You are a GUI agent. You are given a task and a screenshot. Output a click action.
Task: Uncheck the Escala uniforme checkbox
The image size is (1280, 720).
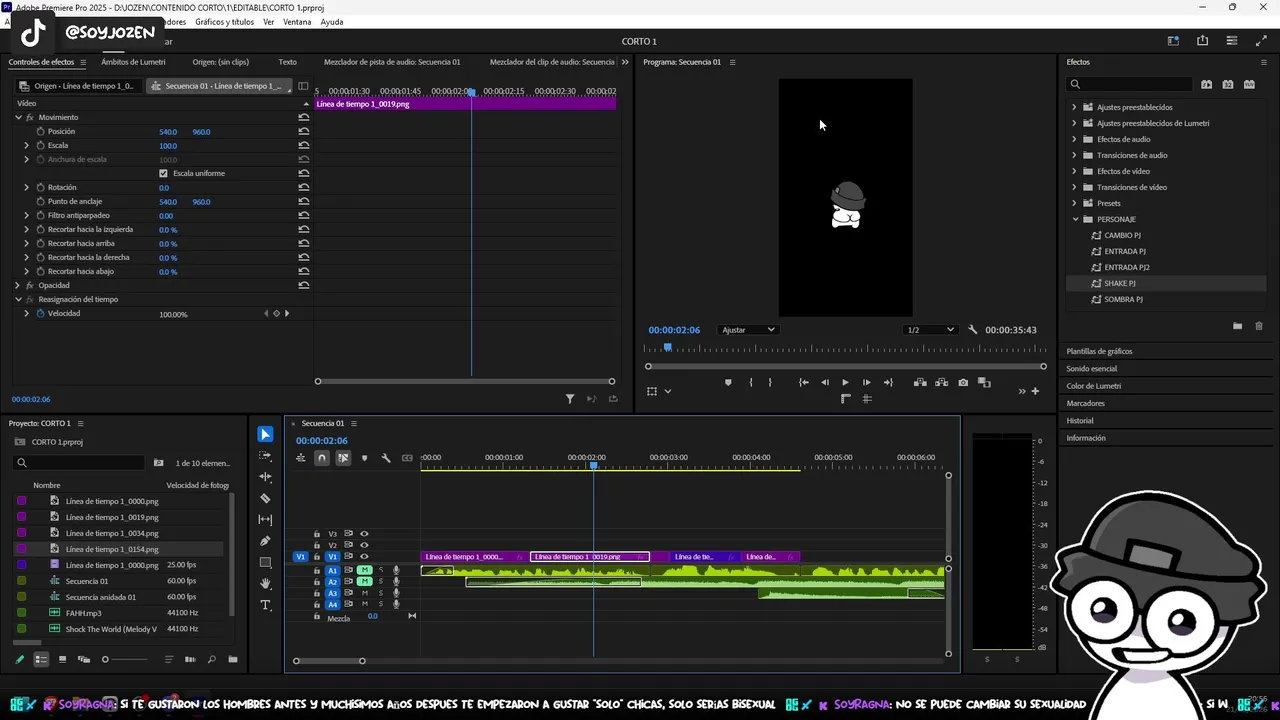point(164,173)
